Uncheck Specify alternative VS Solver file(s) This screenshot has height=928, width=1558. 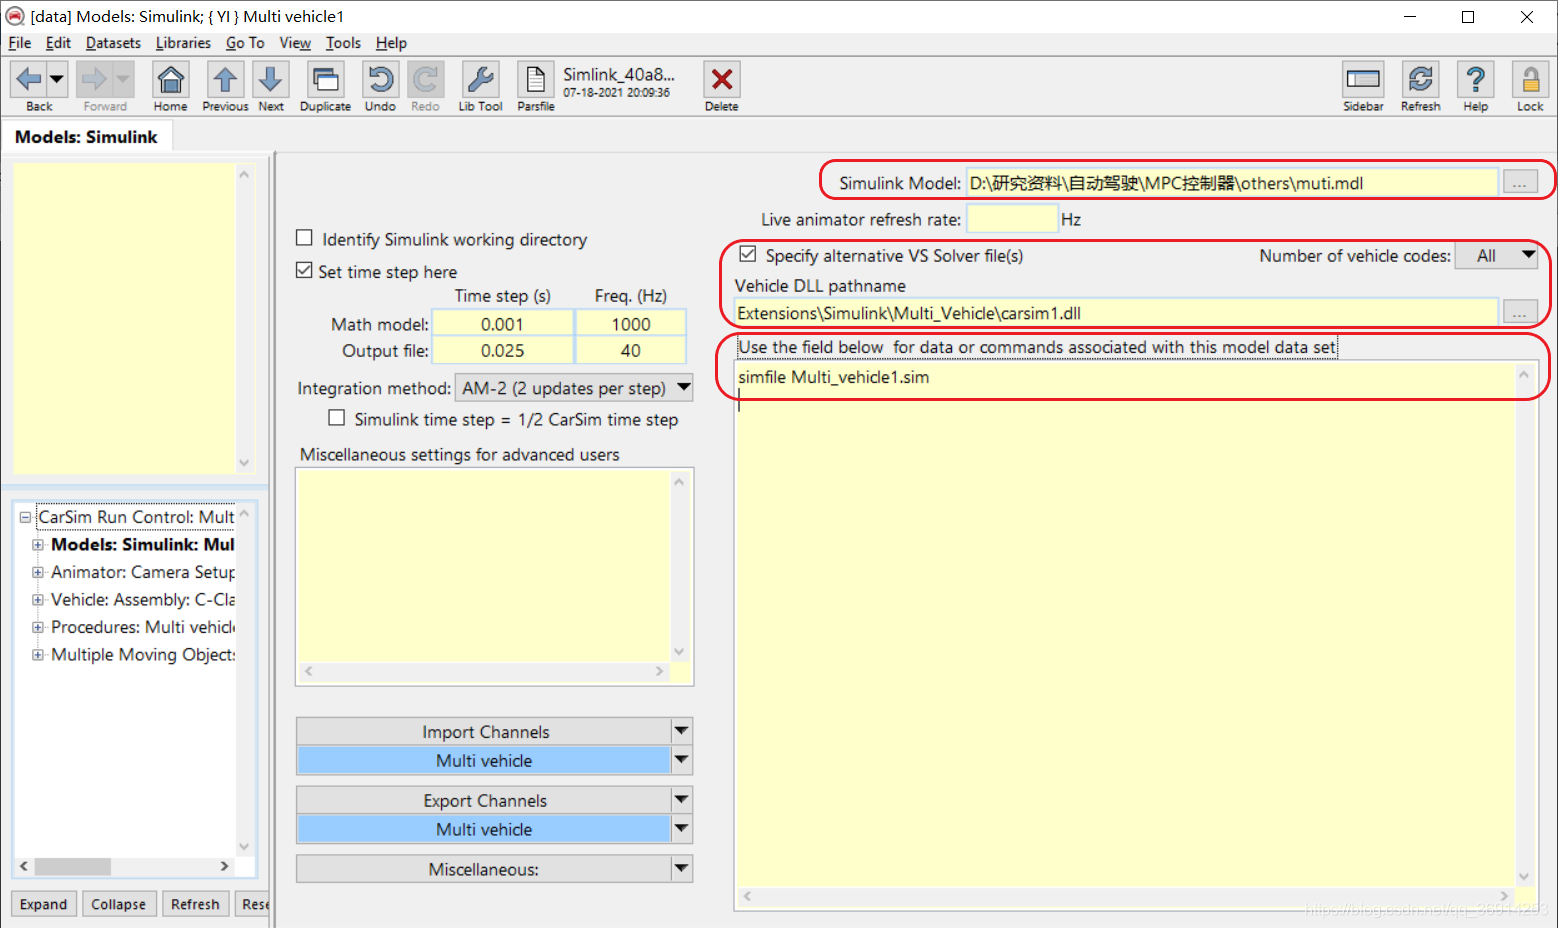748,254
